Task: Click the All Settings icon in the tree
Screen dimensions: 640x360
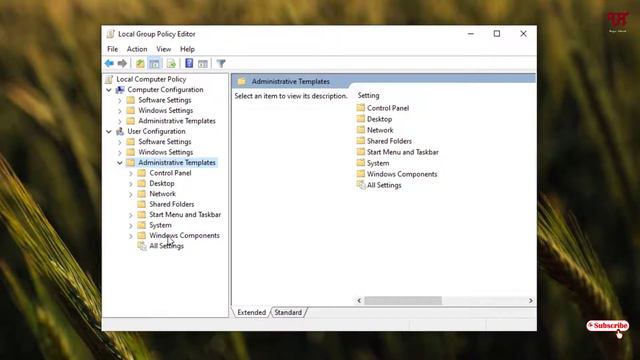Action: pos(142,246)
